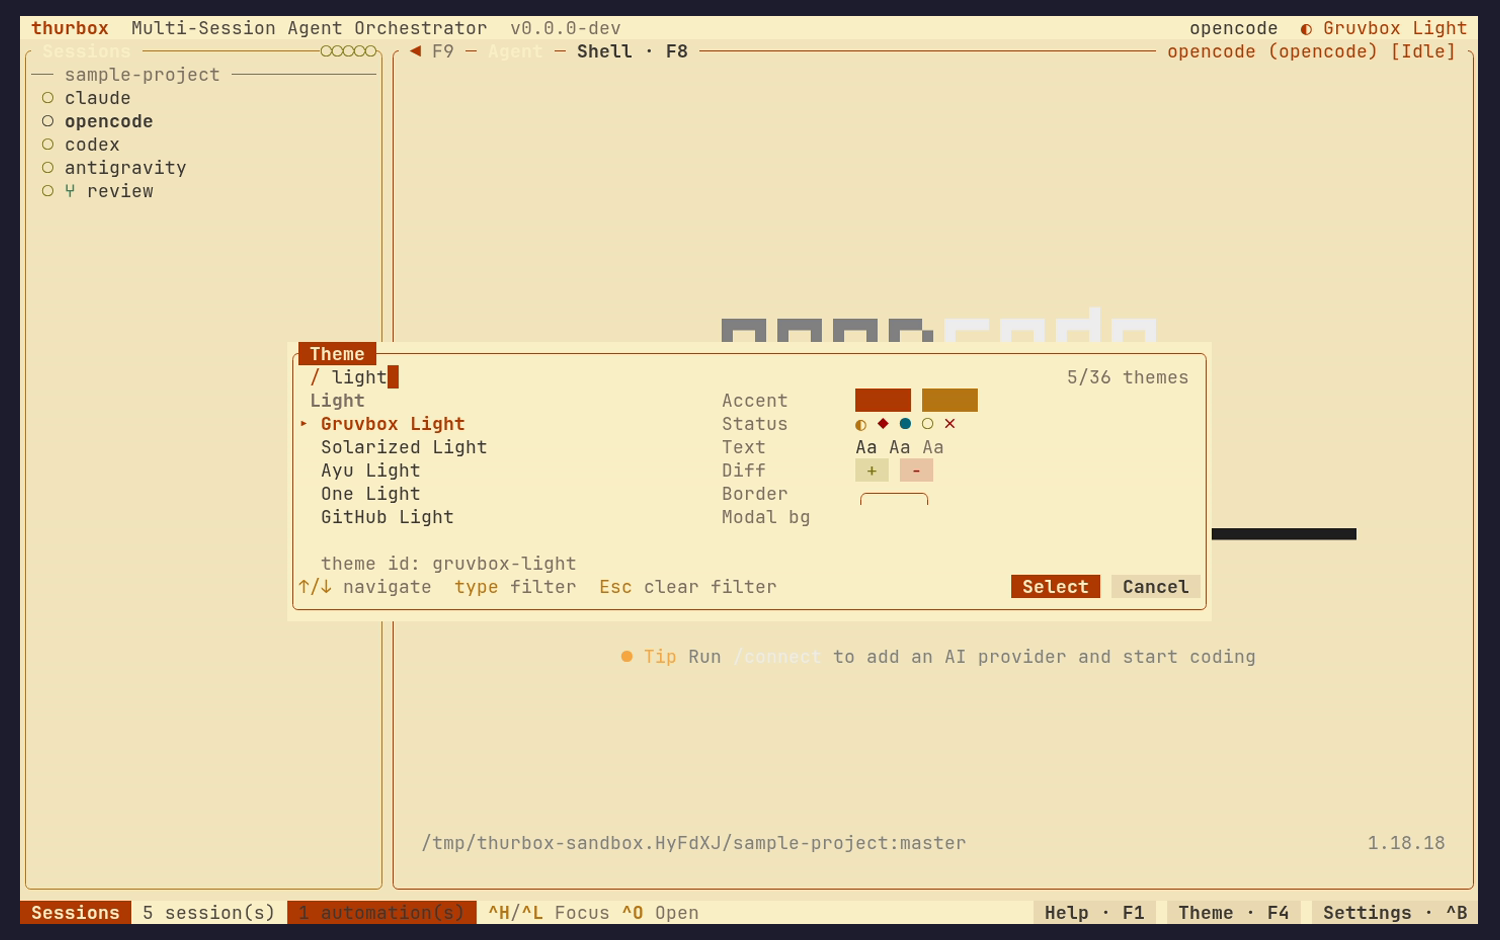Click the red minus Diff swatch

click(916, 470)
